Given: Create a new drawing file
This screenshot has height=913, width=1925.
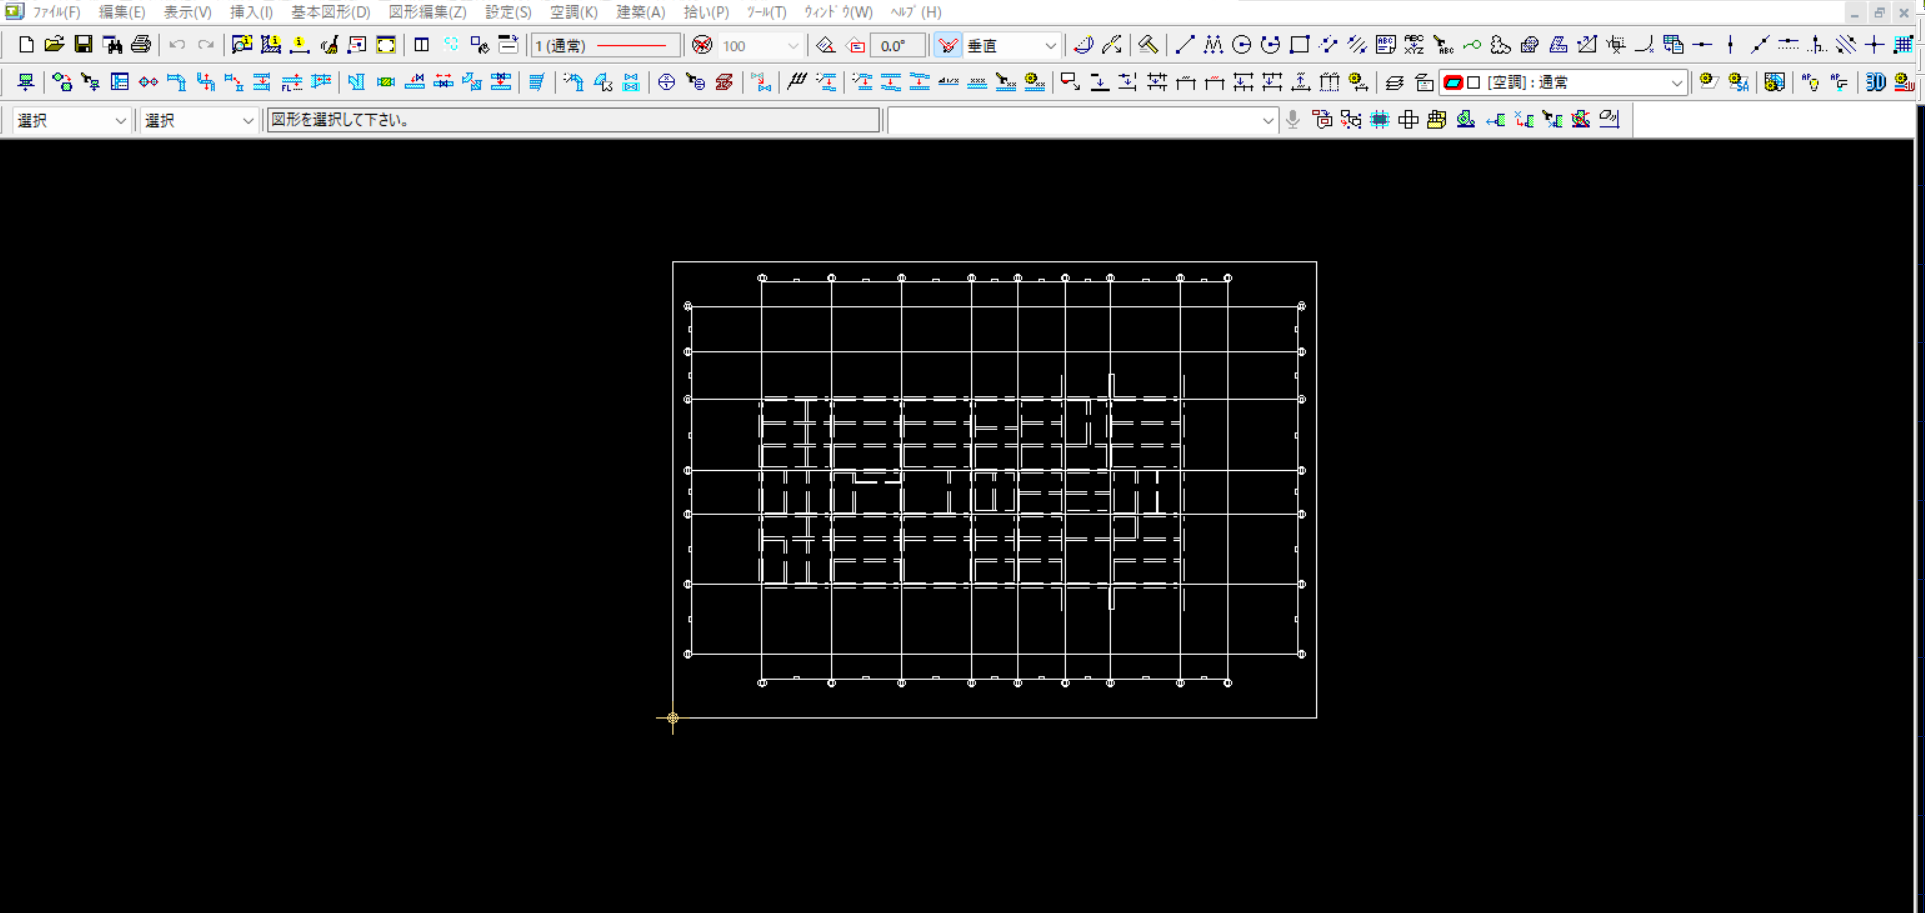Looking at the screenshot, I should [26, 45].
